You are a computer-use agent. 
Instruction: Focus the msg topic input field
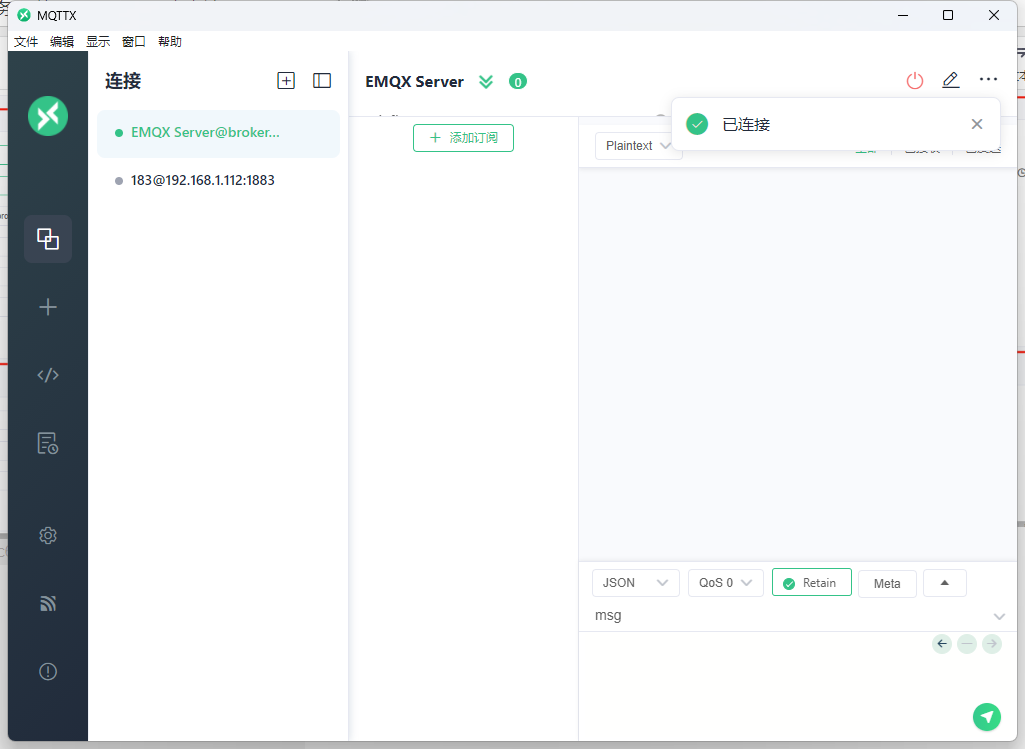click(x=791, y=616)
